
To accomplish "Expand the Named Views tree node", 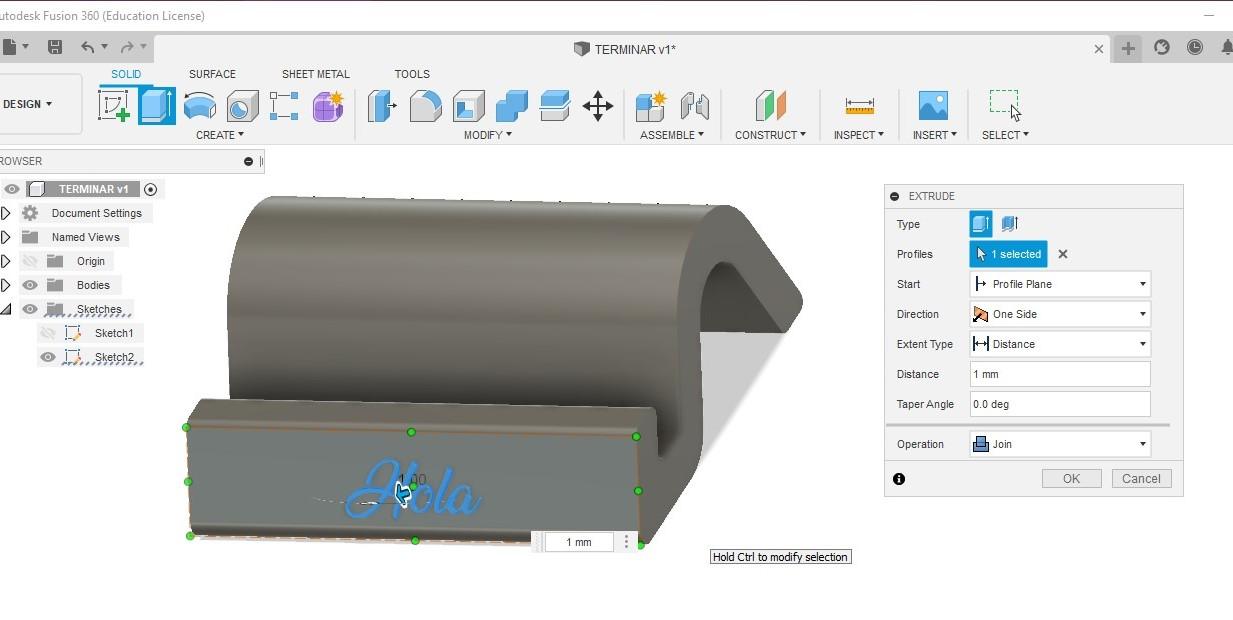I will pos(6,237).
